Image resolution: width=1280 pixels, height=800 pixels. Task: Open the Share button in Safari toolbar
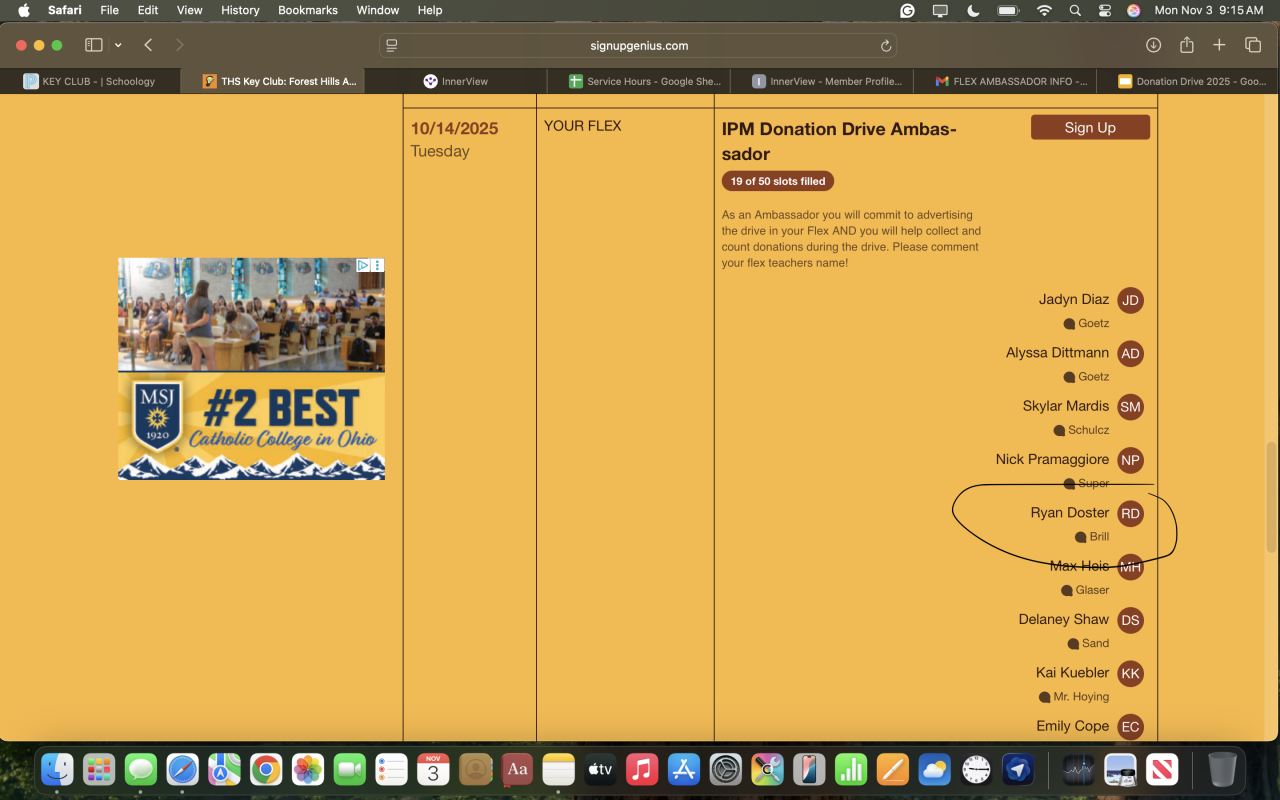1187,45
